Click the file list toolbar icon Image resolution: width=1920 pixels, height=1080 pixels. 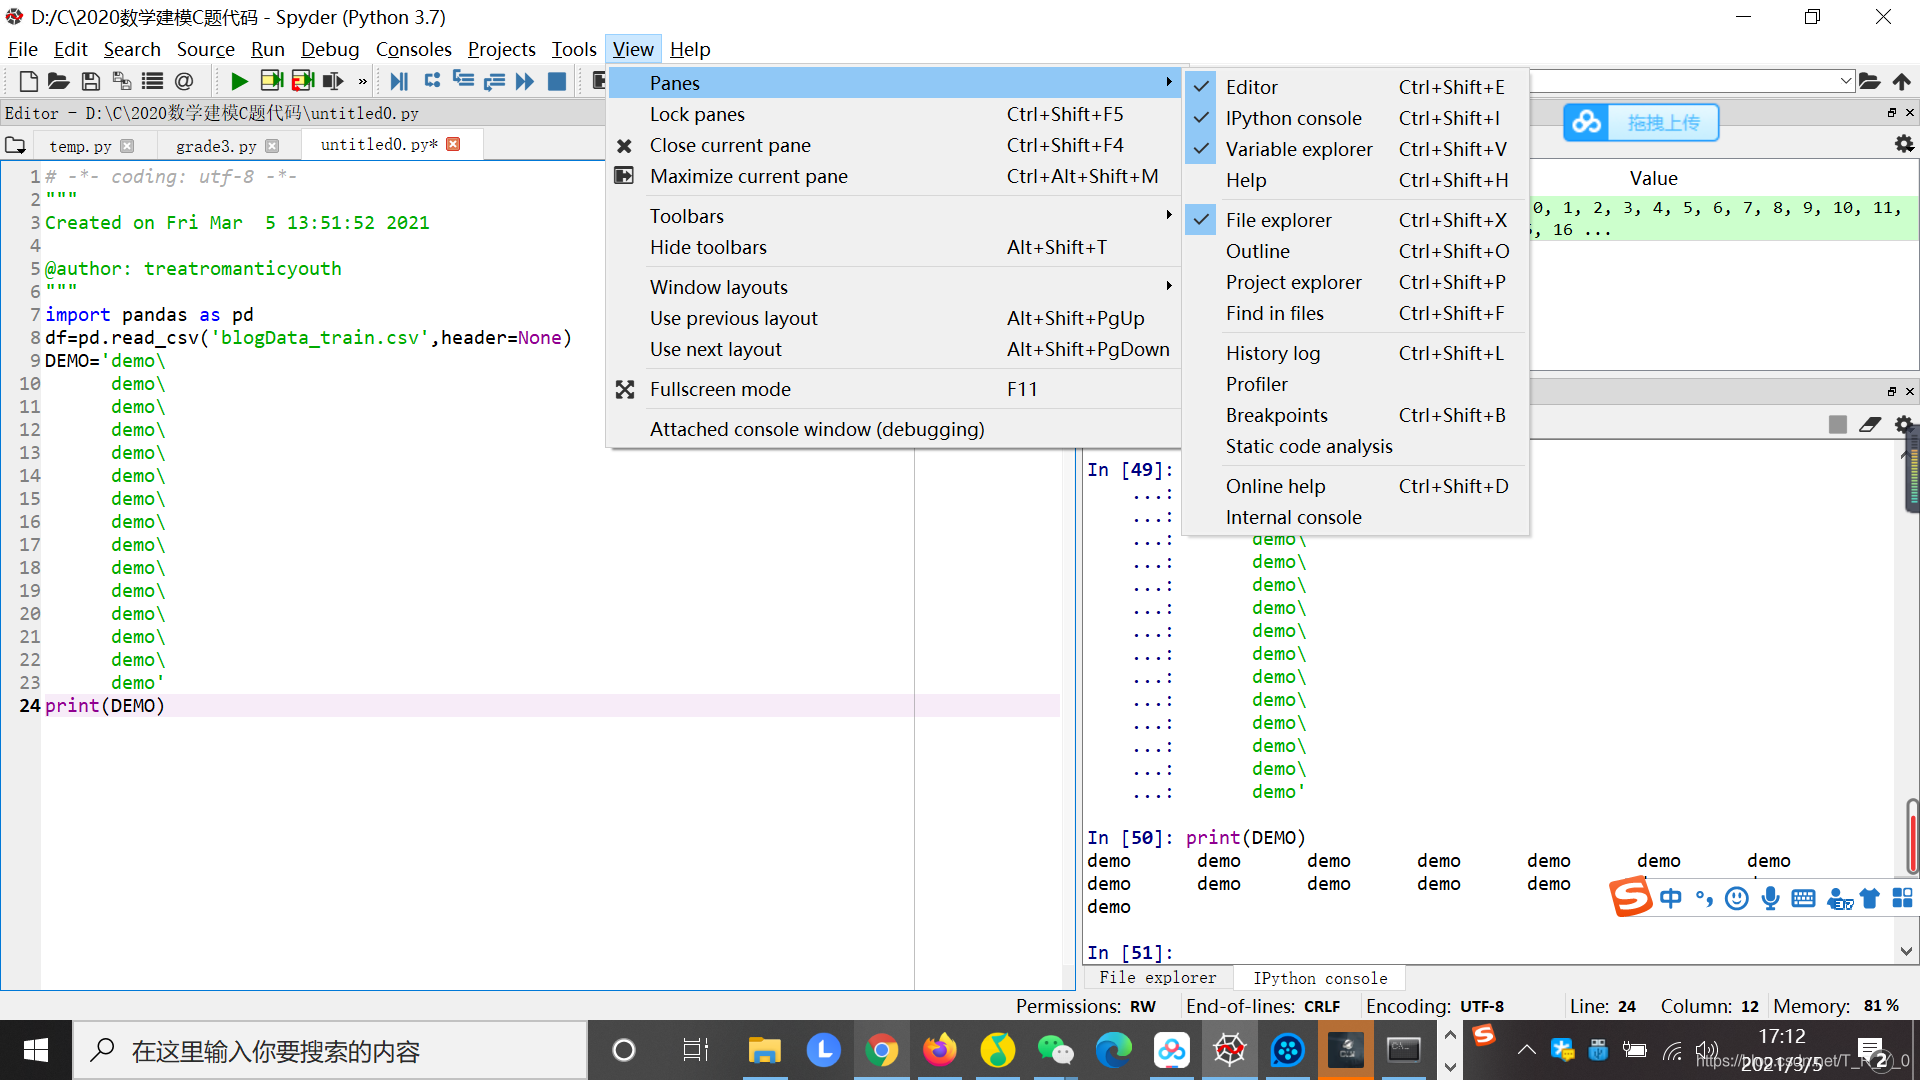tap(153, 81)
